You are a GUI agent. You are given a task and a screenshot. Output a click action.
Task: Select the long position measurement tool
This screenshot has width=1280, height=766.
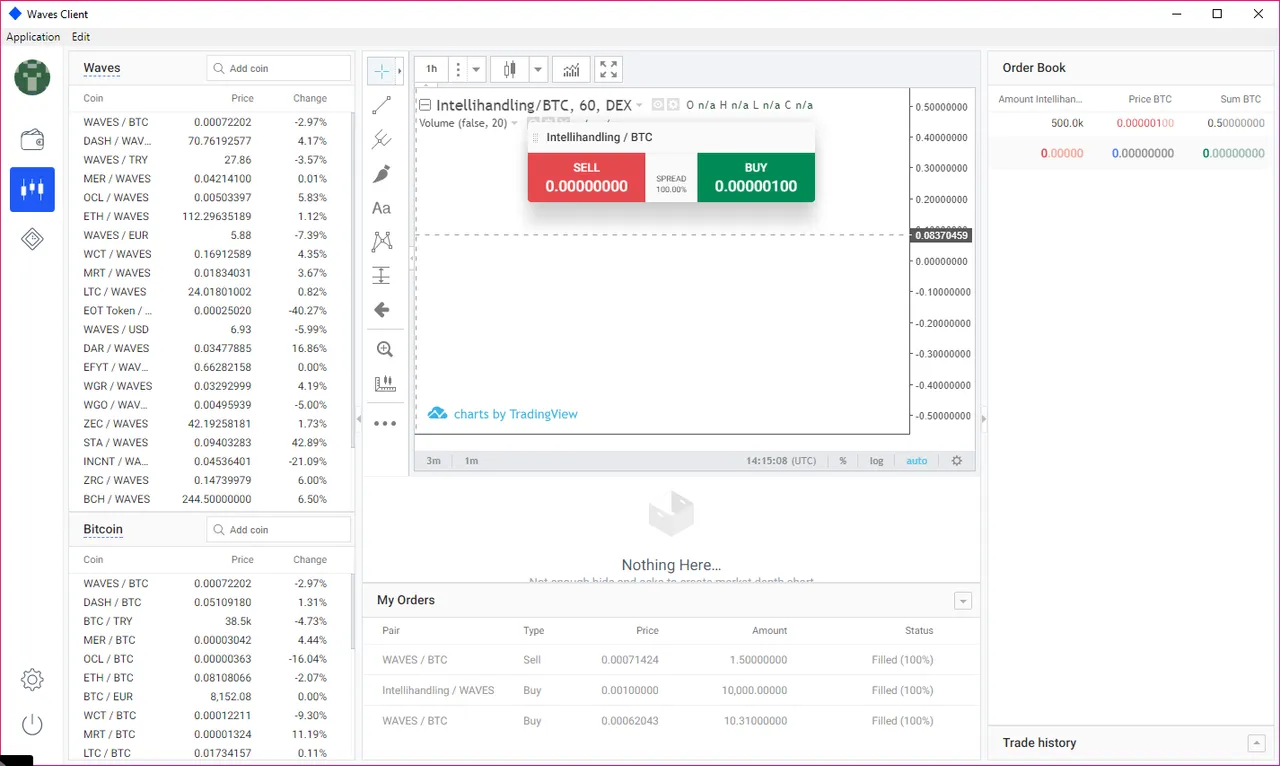click(x=382, y=276)
